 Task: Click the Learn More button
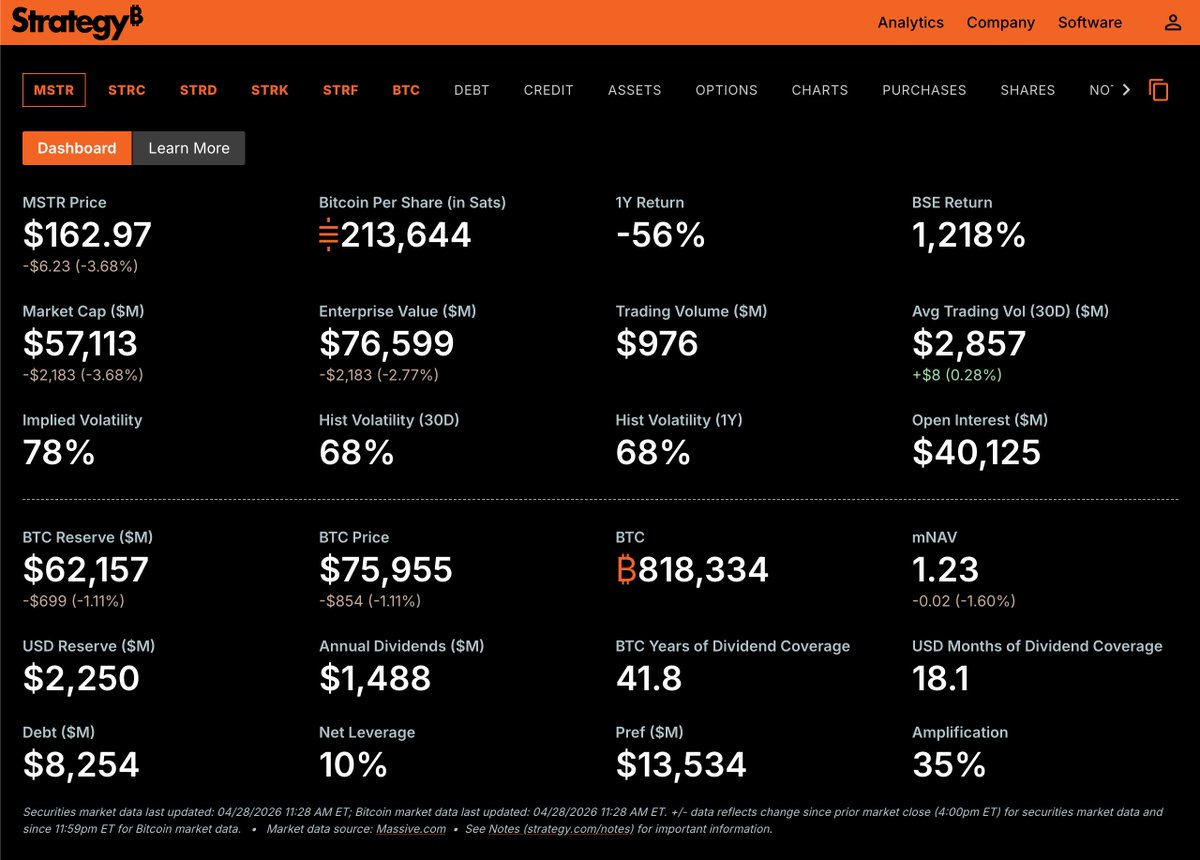(189, 148)
